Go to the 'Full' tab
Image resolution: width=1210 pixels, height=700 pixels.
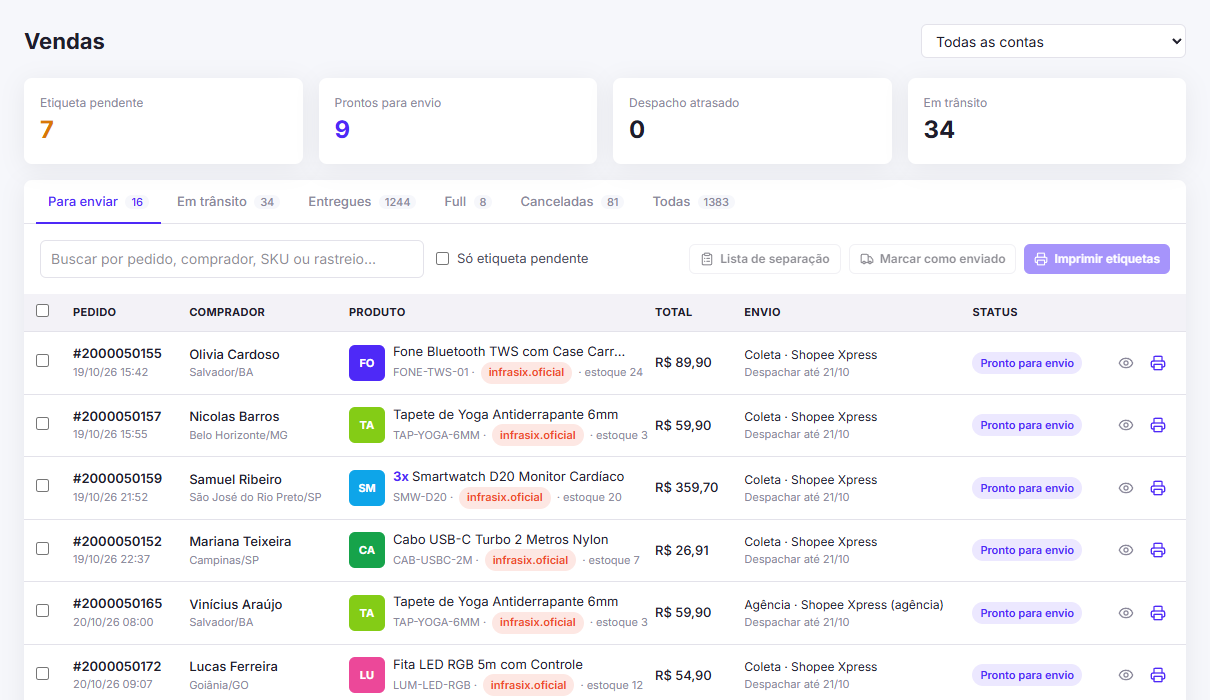click(x=468, y=202)
